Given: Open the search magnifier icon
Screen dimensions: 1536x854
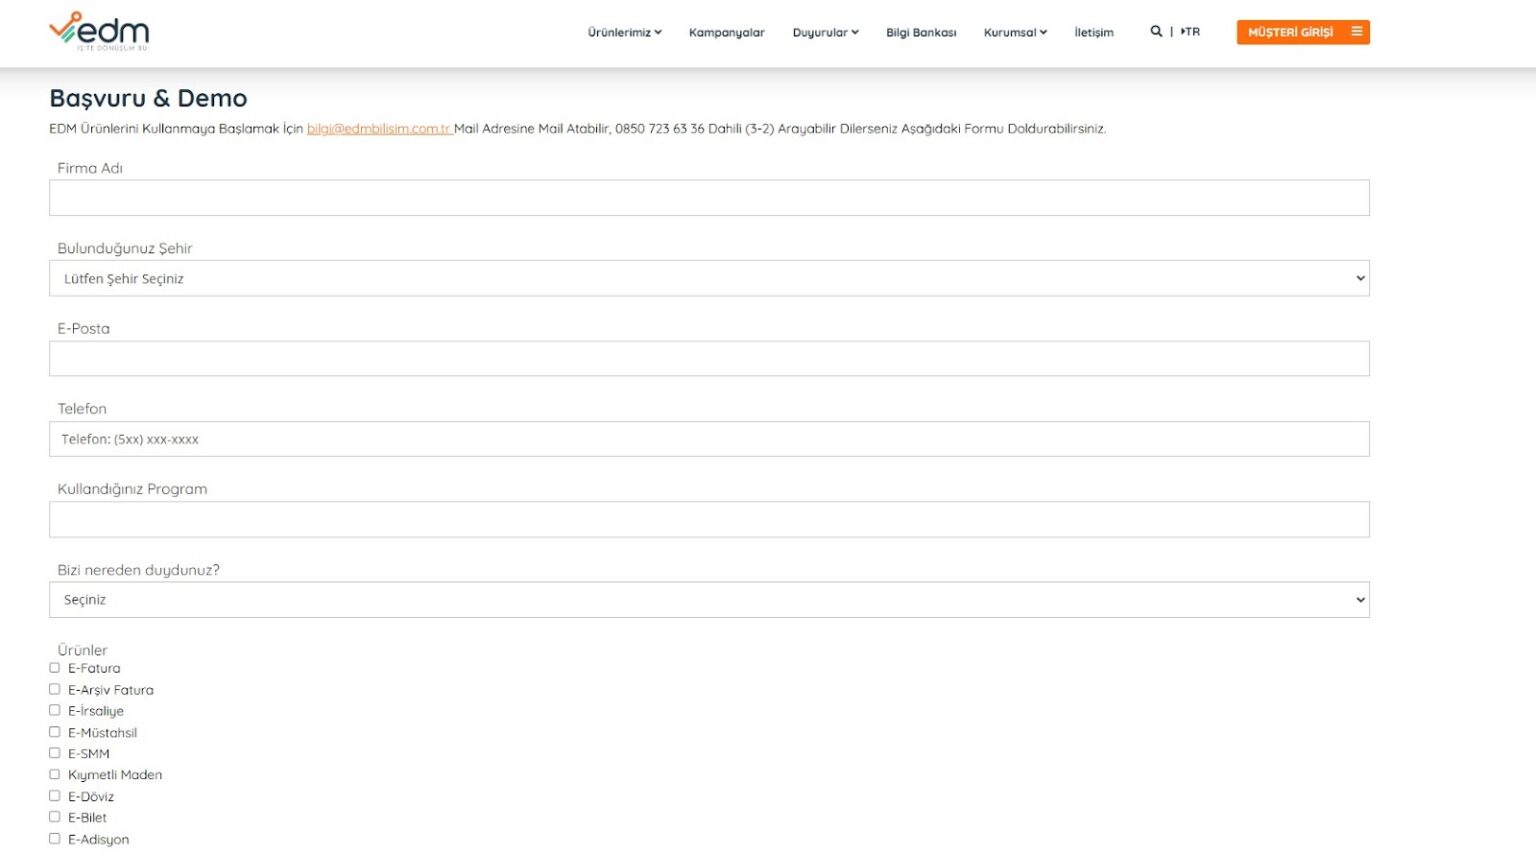Looking at the screenshot, I should point(1156,32).
